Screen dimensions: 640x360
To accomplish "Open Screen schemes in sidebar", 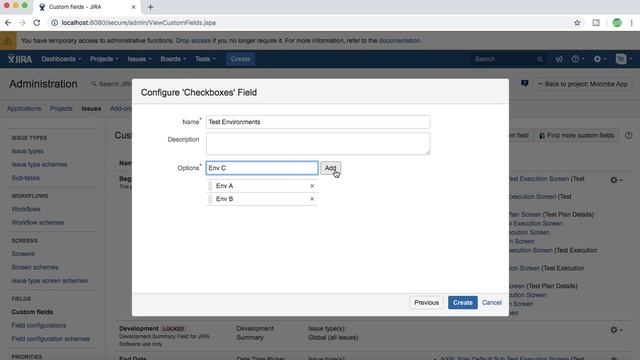I will tap(35, 267).
